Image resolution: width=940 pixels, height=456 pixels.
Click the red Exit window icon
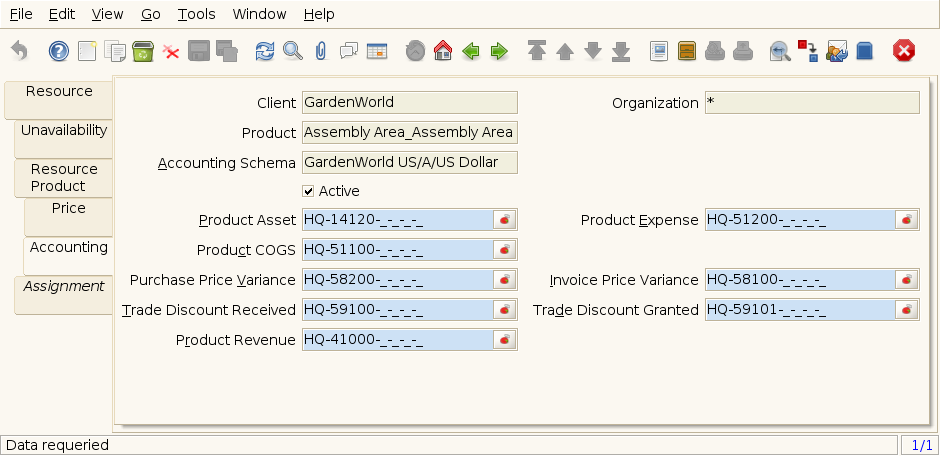[x=904, y=51]
